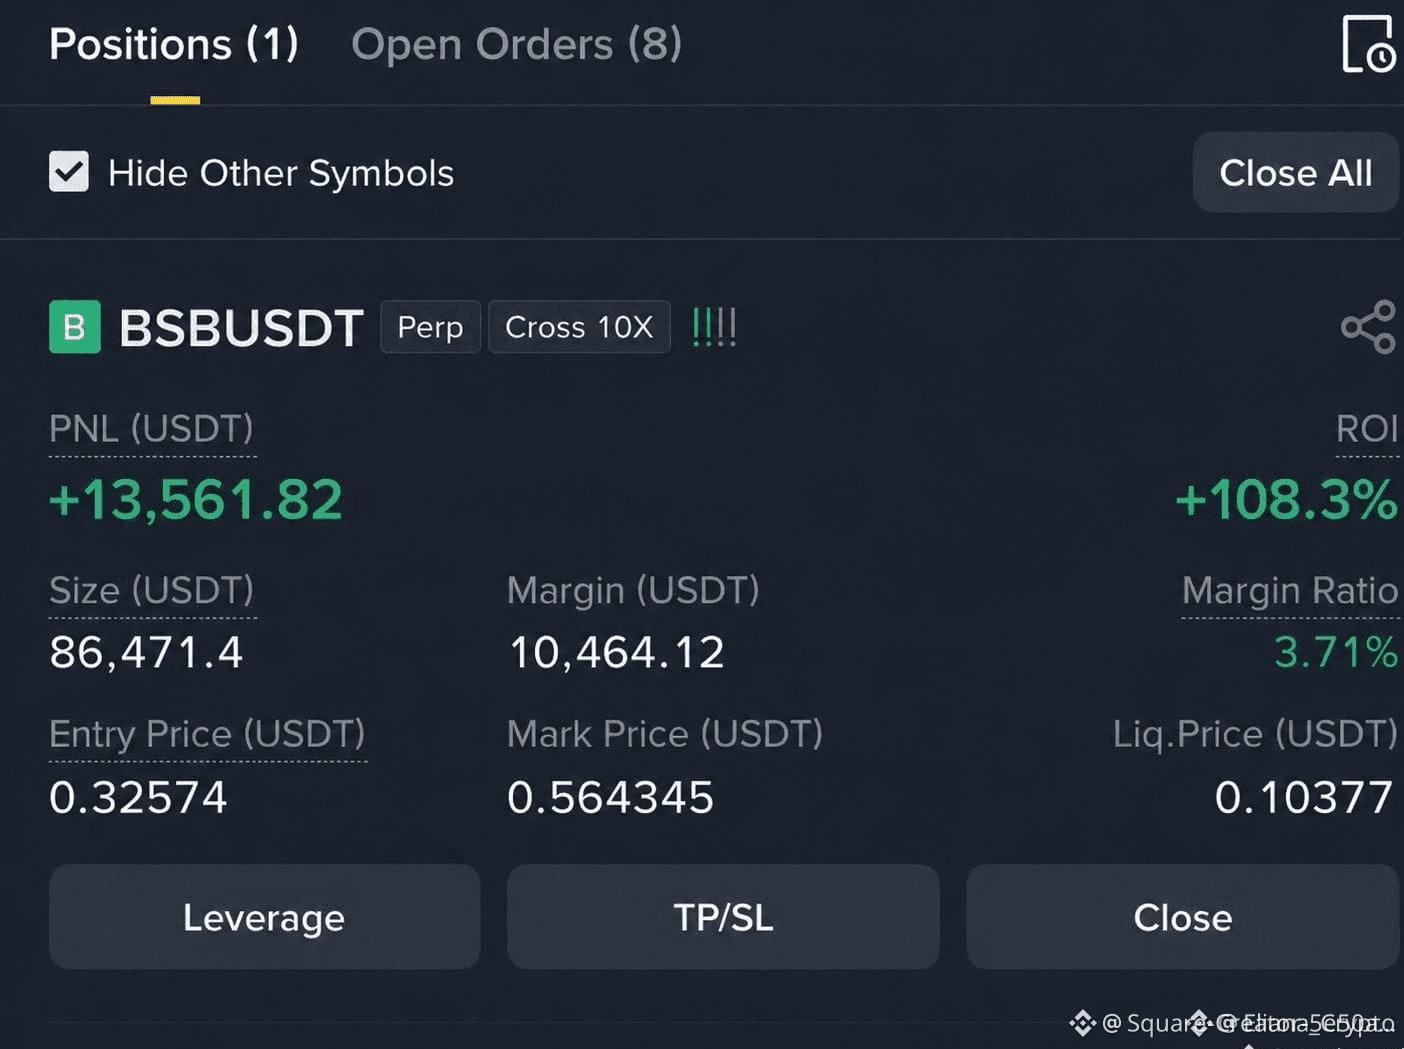Image resolution: width=1404 pixels, height=1049 pixels.
Task: Select the Positions (1) tab
Action: point(174,44)
